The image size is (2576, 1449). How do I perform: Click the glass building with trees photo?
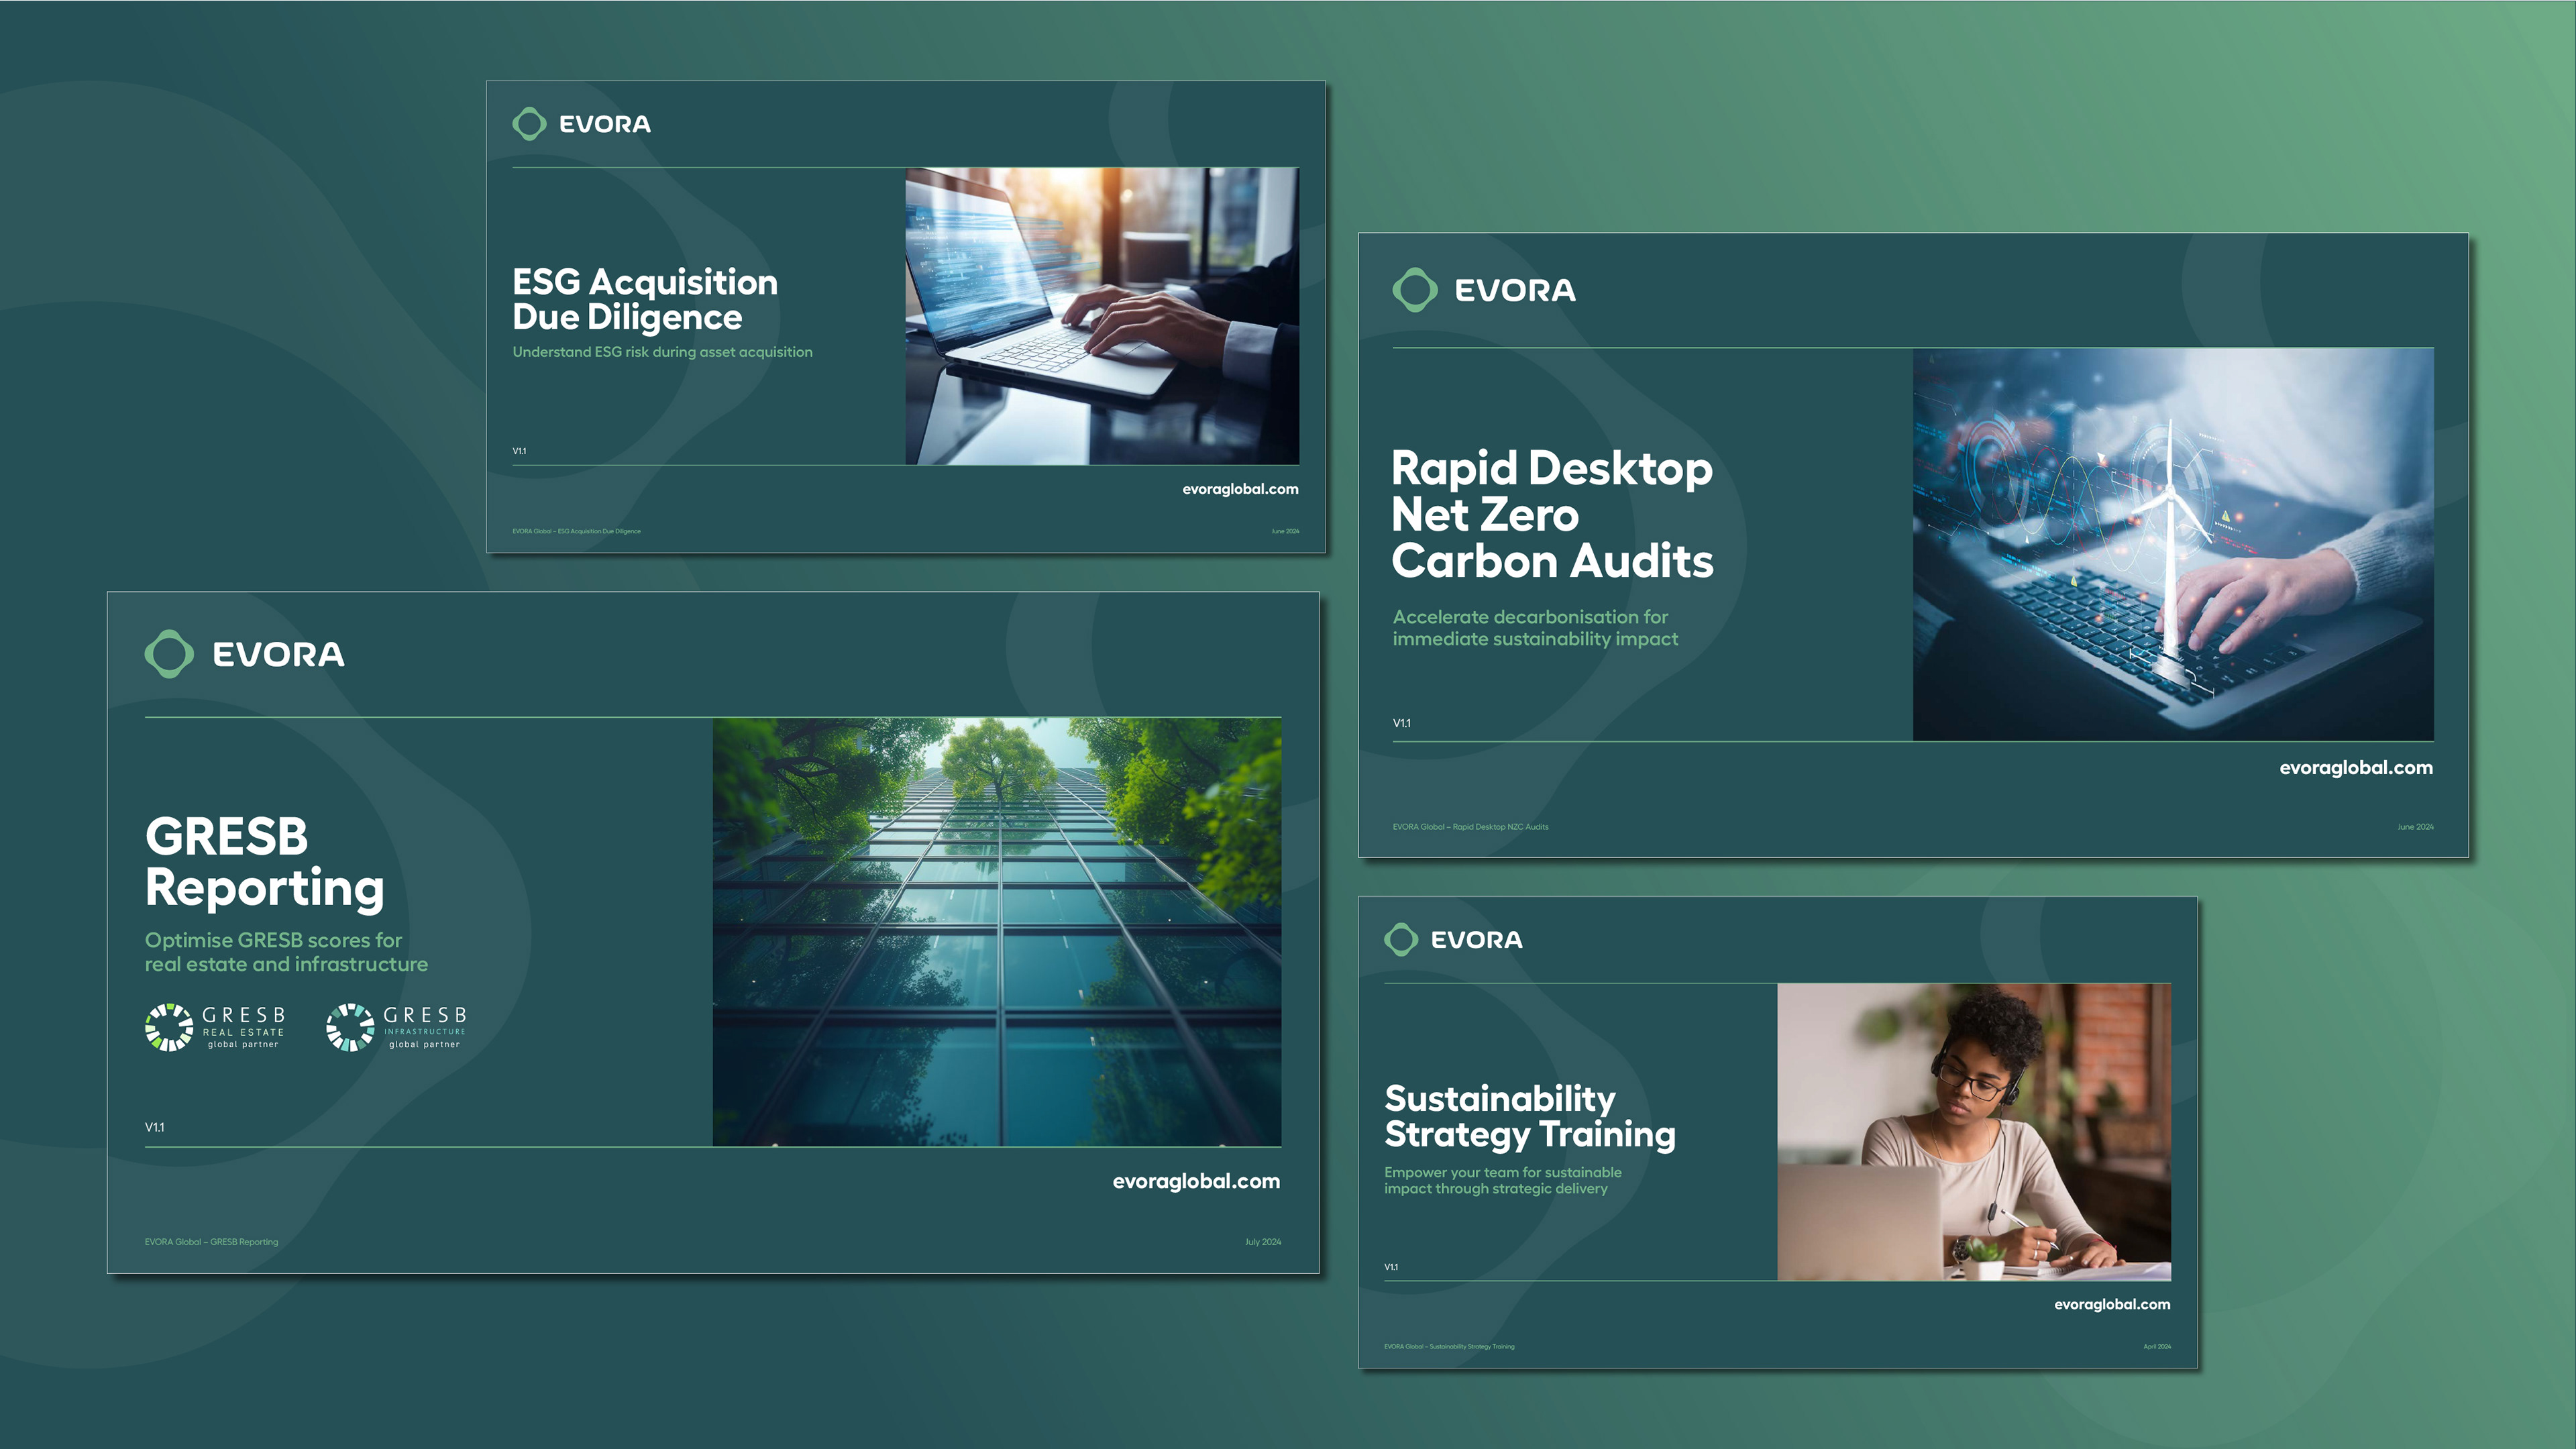[997, 931]
